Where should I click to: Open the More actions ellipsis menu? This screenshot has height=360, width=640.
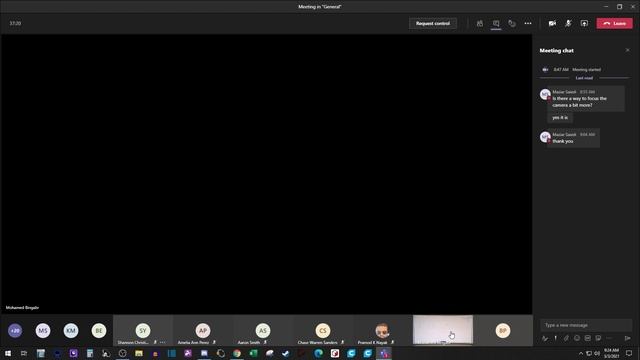[x=528, y=23]
